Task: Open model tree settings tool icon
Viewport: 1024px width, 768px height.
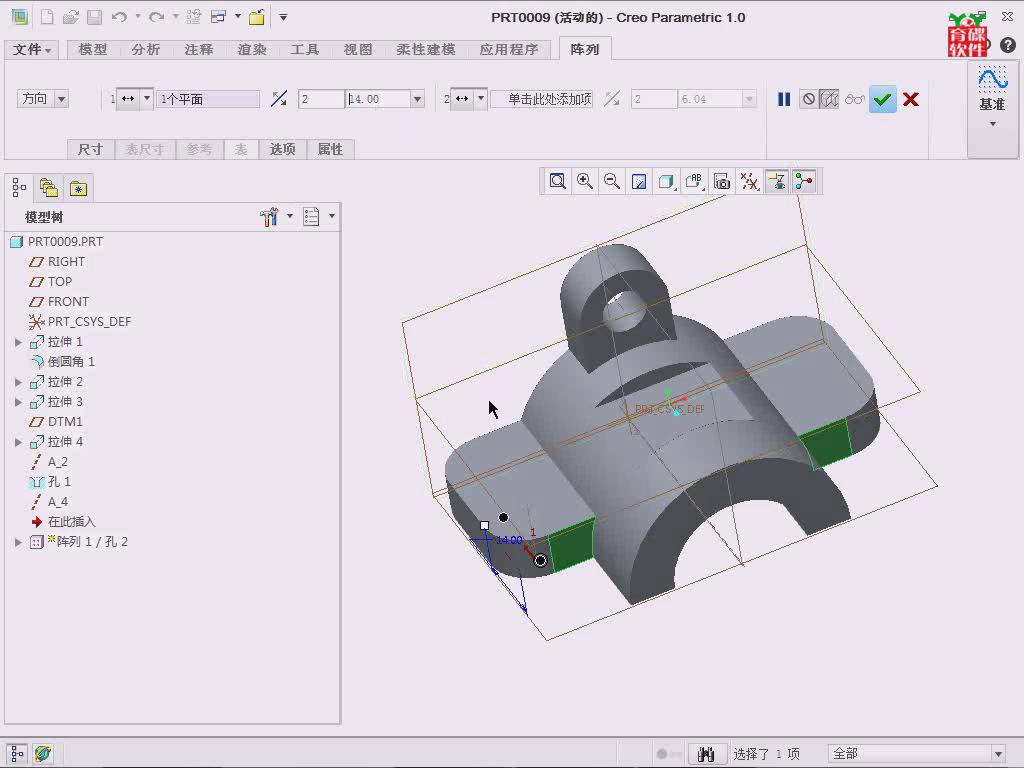Action: (270, 217)
